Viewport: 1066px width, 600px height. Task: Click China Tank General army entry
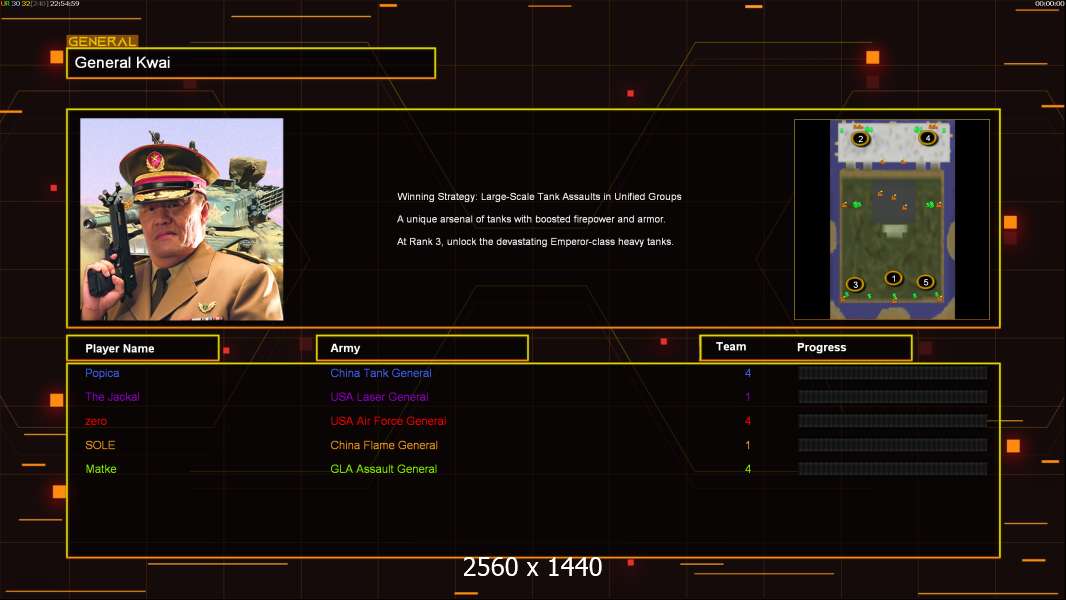click(x=381, y=373)
